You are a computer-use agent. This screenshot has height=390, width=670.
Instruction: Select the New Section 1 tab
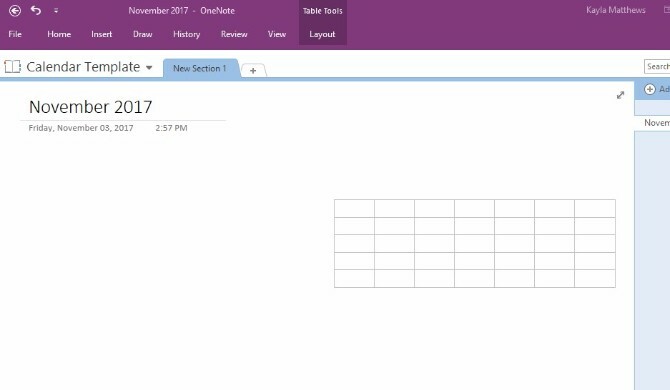[x=200, y=68]
